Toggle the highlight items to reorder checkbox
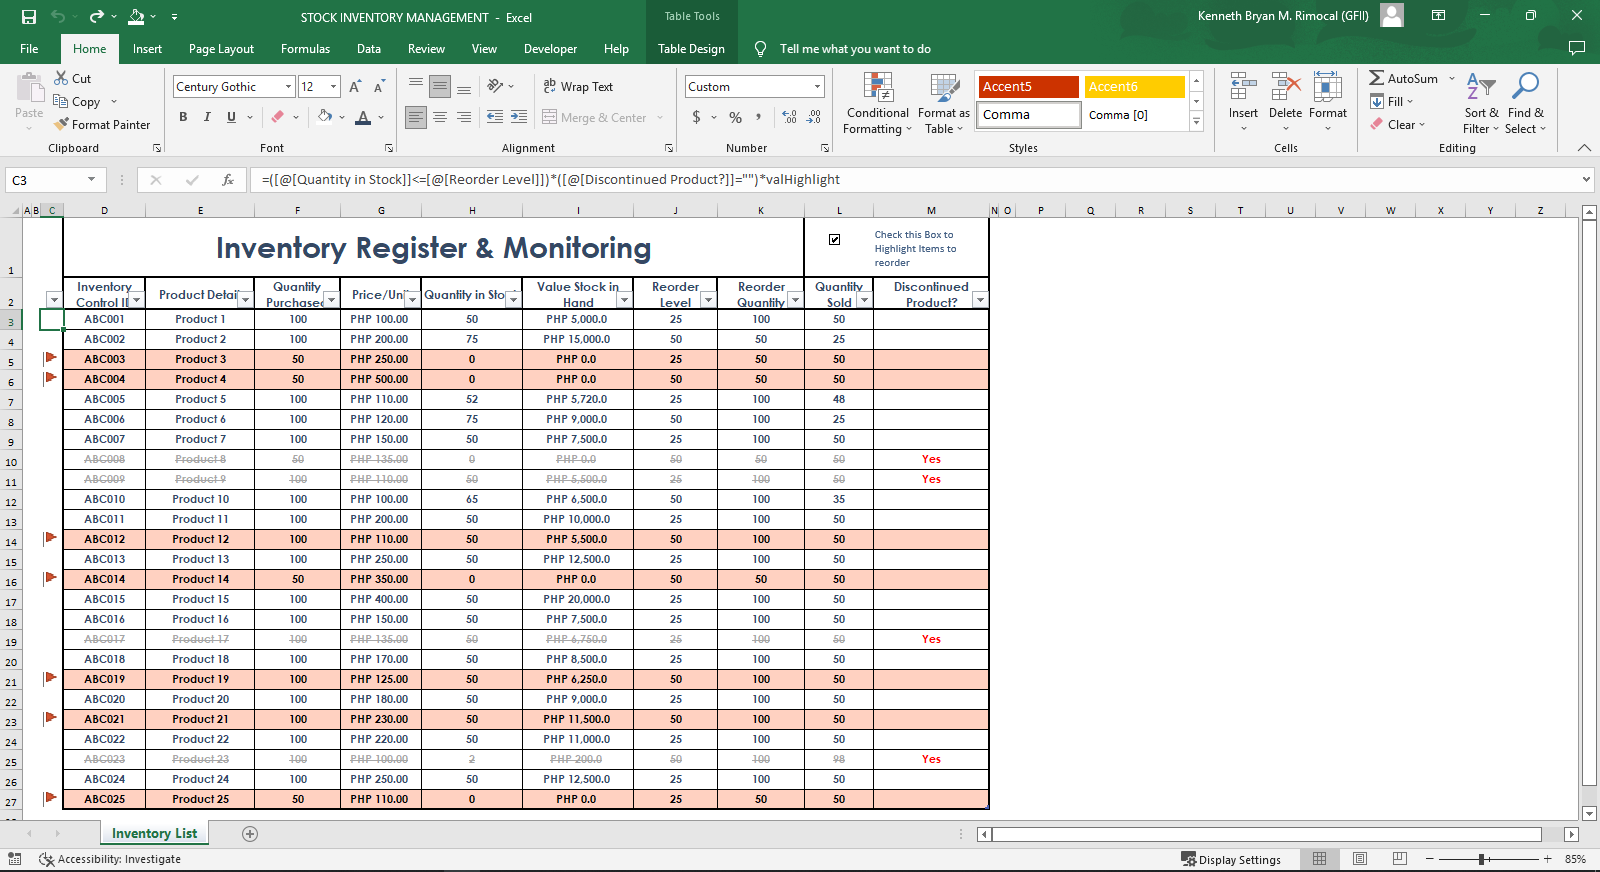The width and height of the screenshot is (1600, 872). pyautogui.click(x=835, y=239)
